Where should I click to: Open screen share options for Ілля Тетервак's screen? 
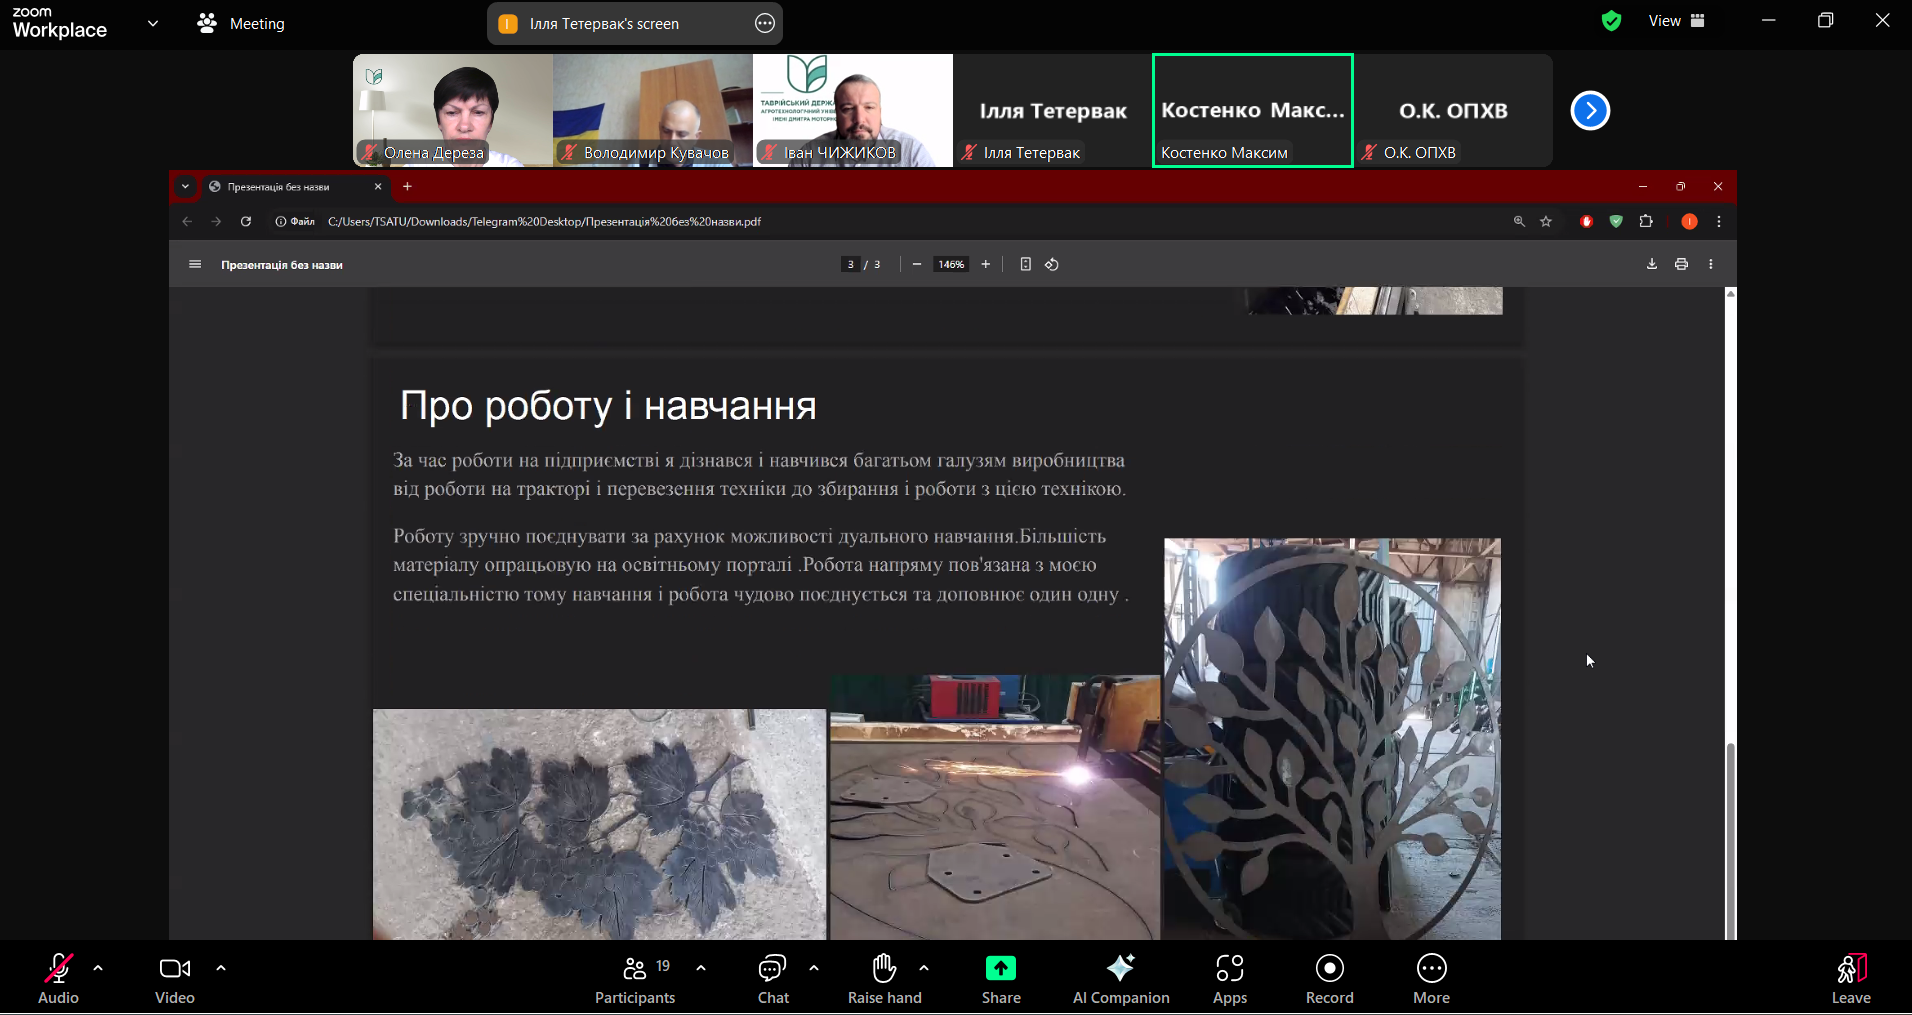click(765, 24)
